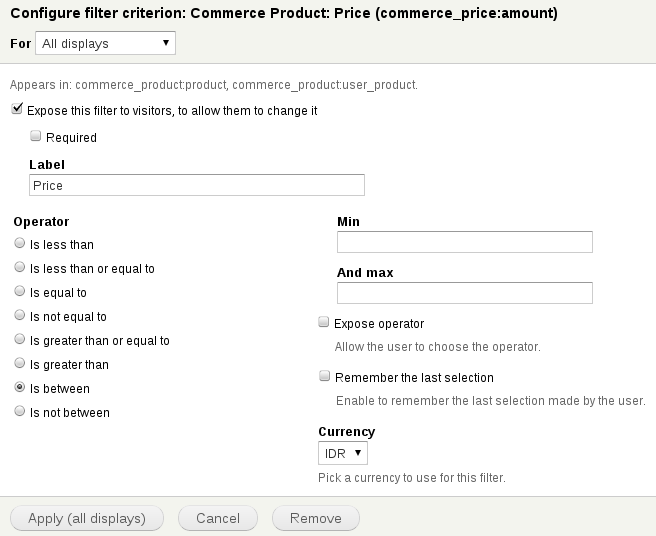This screenshot has height=536, width=656.
Task: Expand the Currency IDR dropdown
Action: click(343, 454)
